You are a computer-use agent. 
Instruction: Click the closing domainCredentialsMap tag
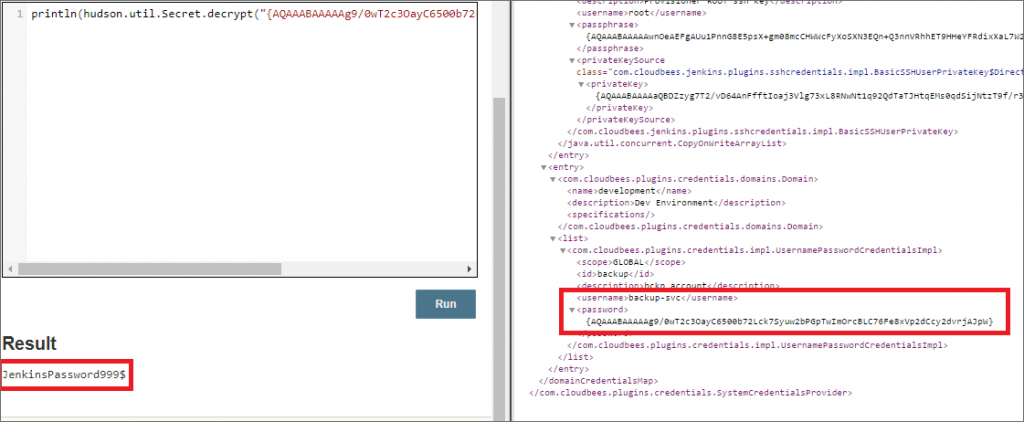[598, 381]
